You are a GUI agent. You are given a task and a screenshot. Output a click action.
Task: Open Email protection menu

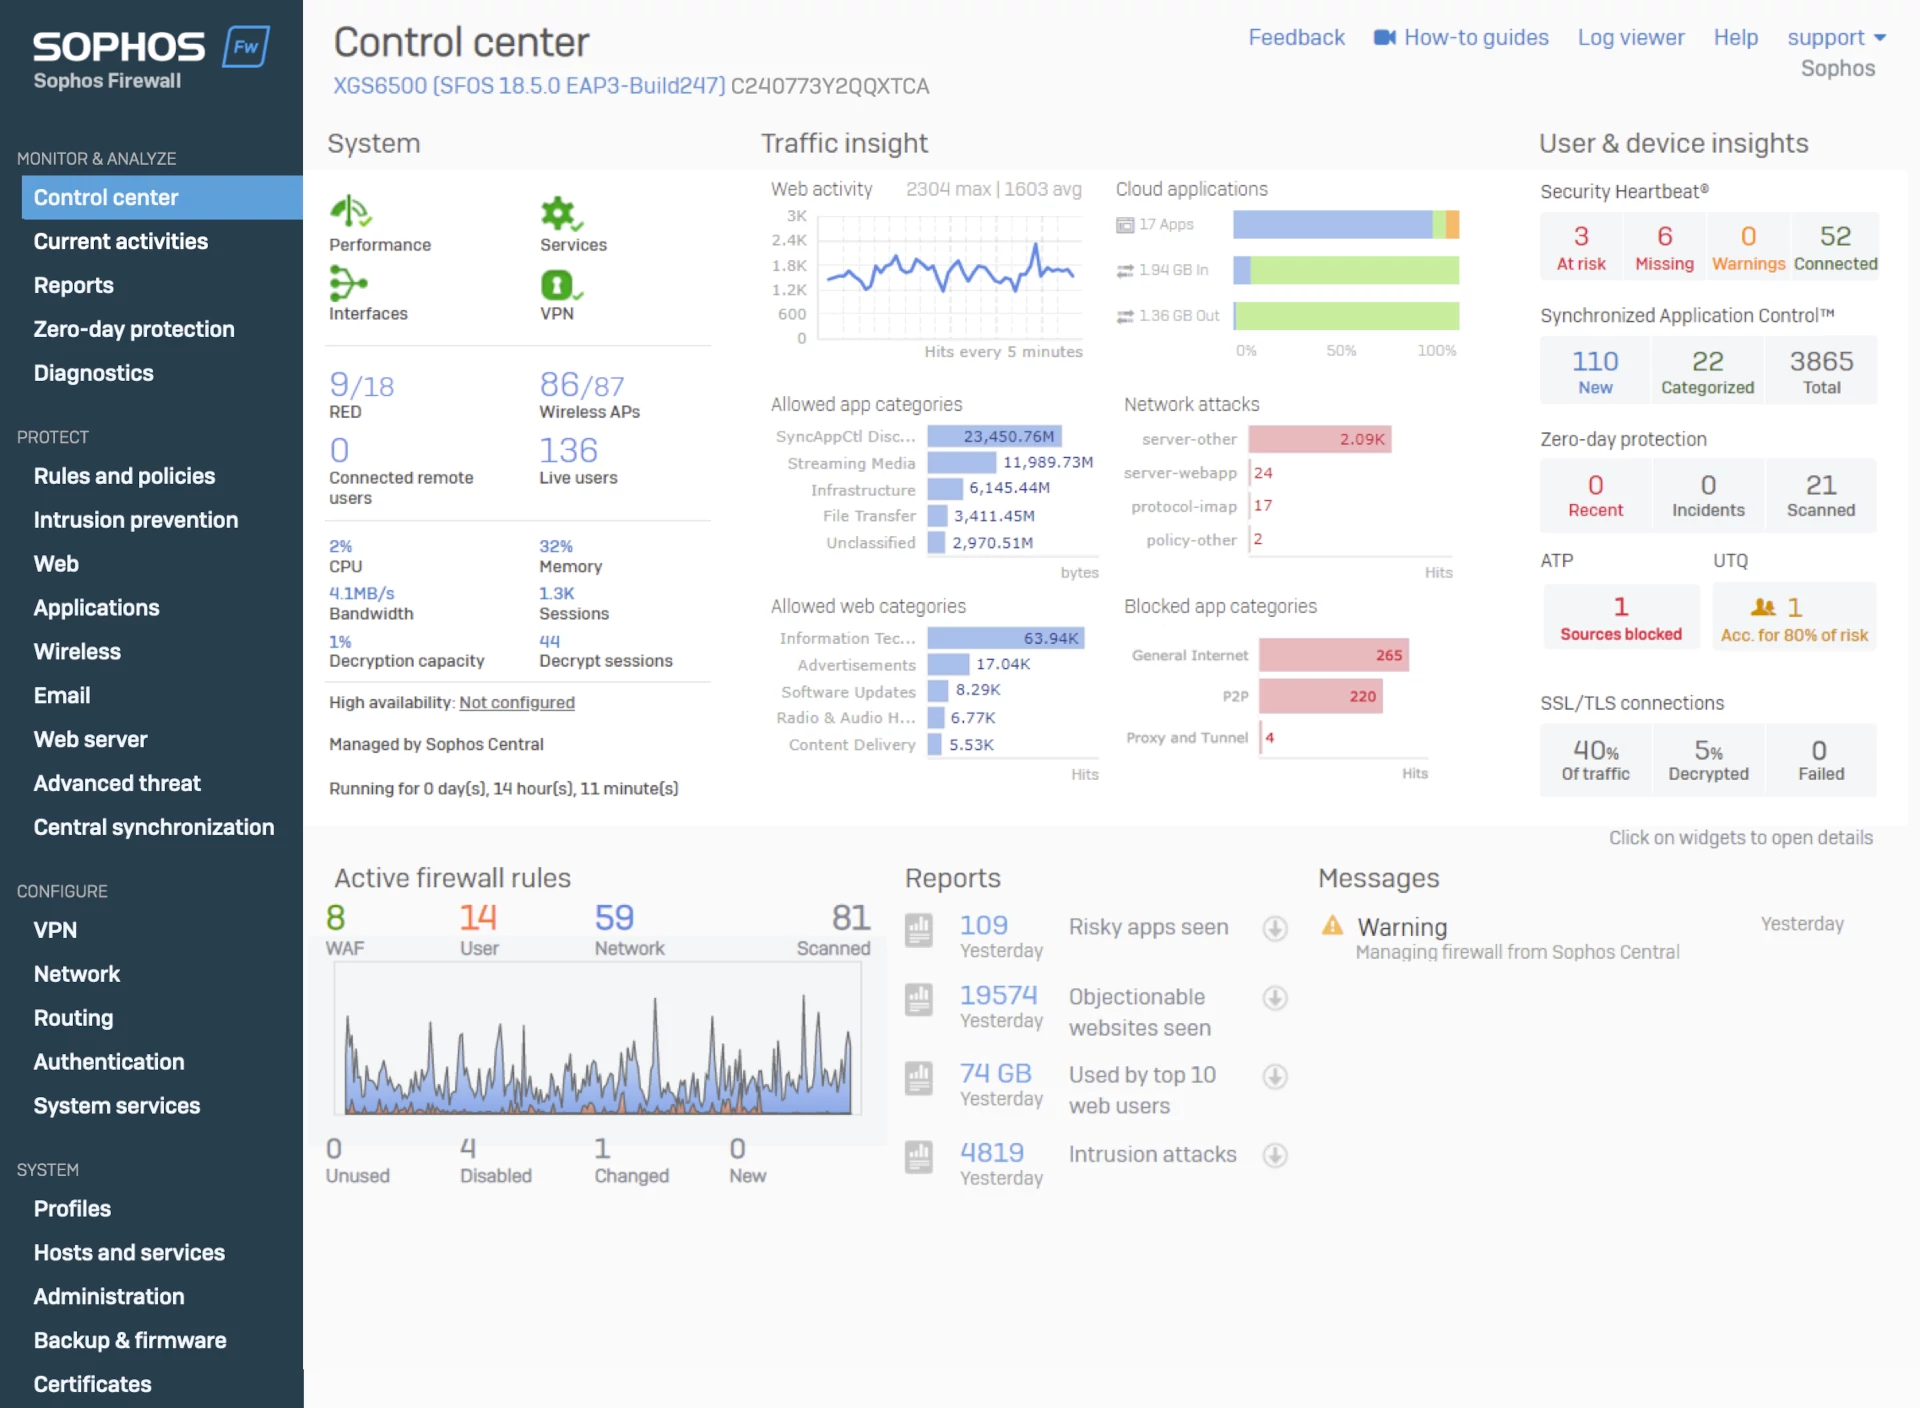62,696
